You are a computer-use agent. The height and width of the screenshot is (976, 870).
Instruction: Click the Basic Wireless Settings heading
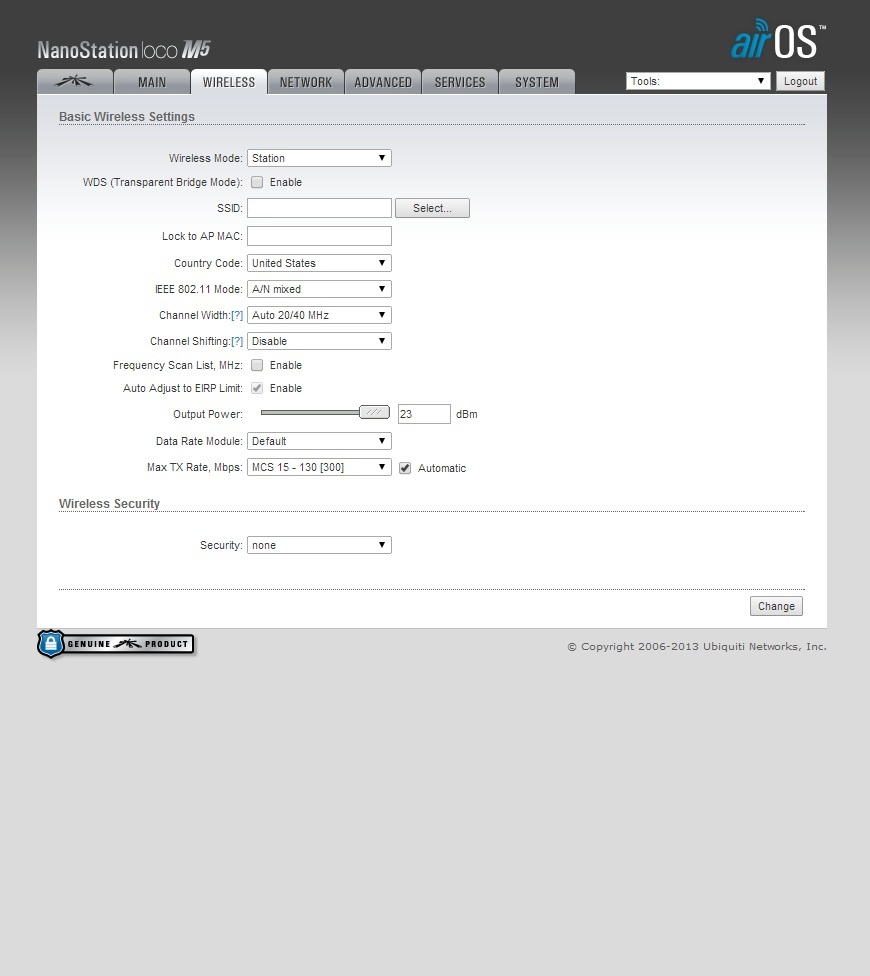(127, 116)
